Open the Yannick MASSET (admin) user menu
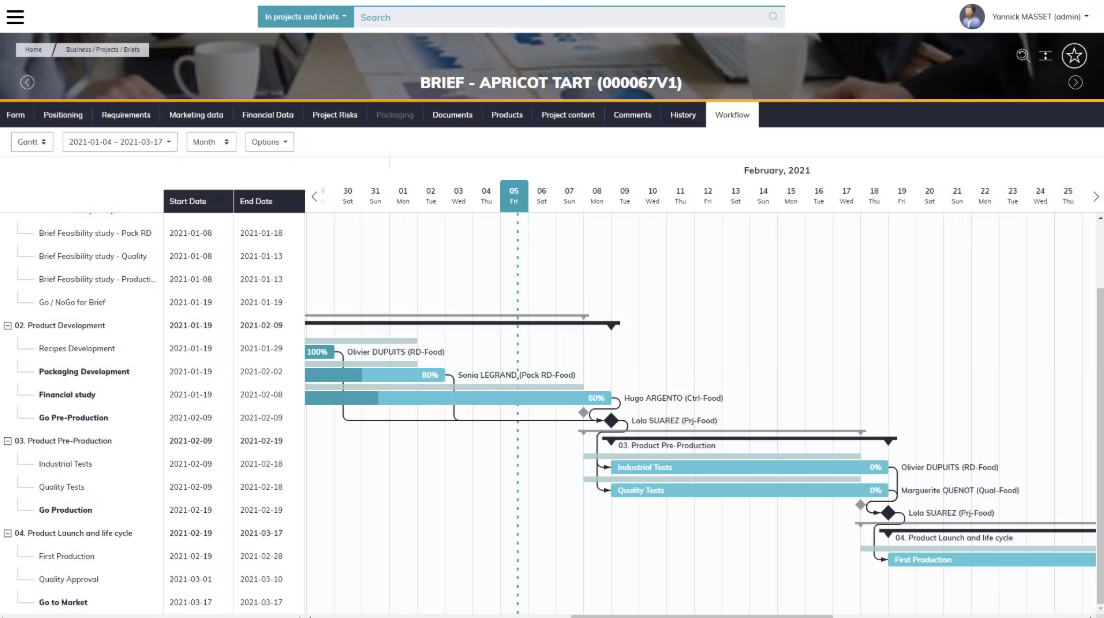This screenshot has width=1104, height=618. coord(1040,17)
